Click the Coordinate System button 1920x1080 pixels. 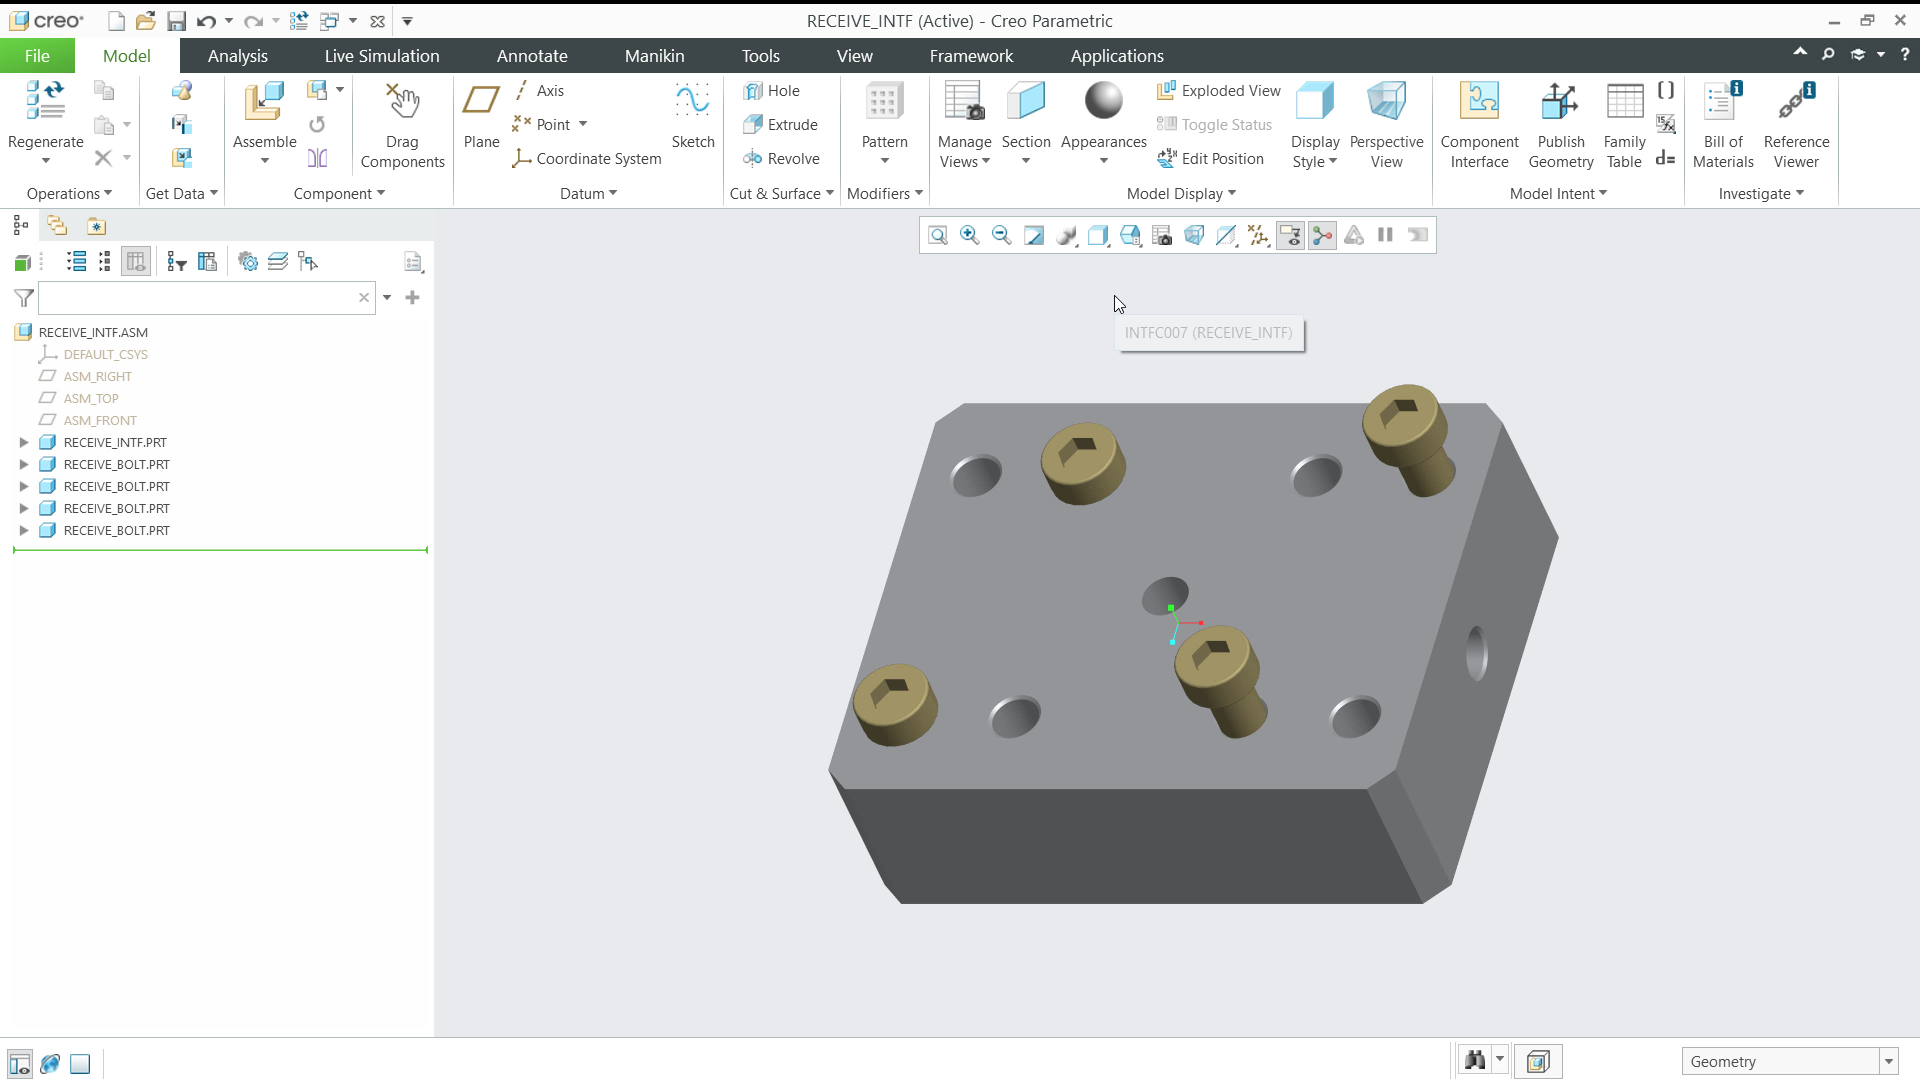587,159
